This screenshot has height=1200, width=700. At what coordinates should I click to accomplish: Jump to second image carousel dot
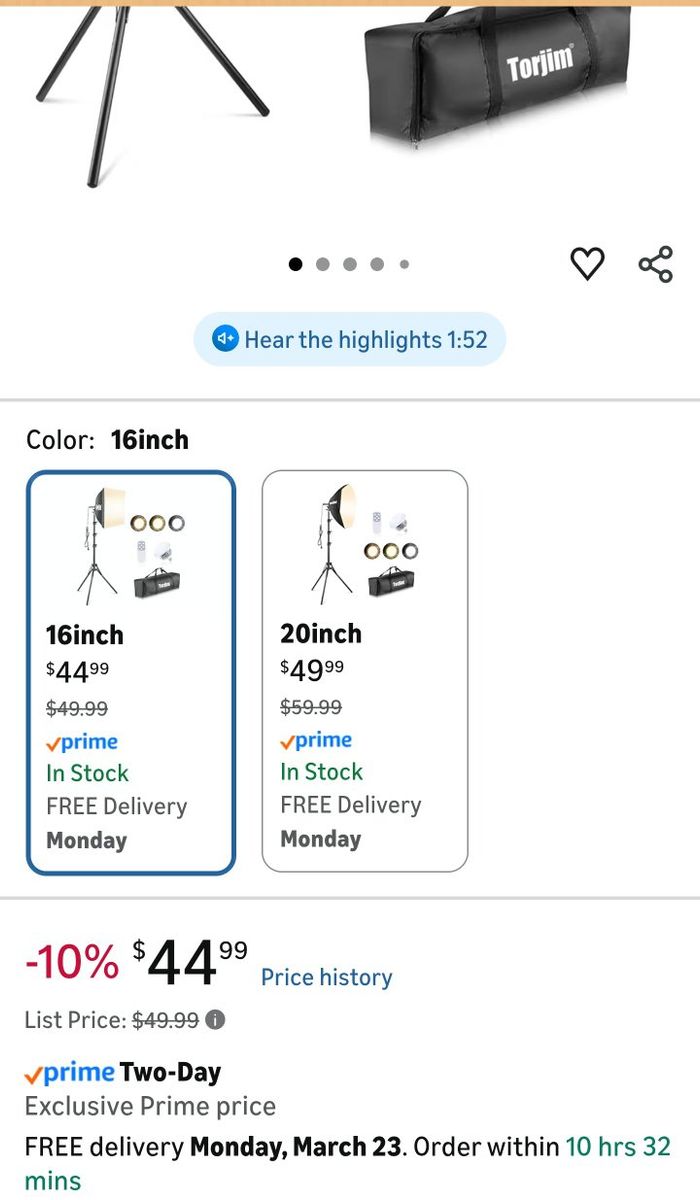pyautogui.click(x=322, y=264)
